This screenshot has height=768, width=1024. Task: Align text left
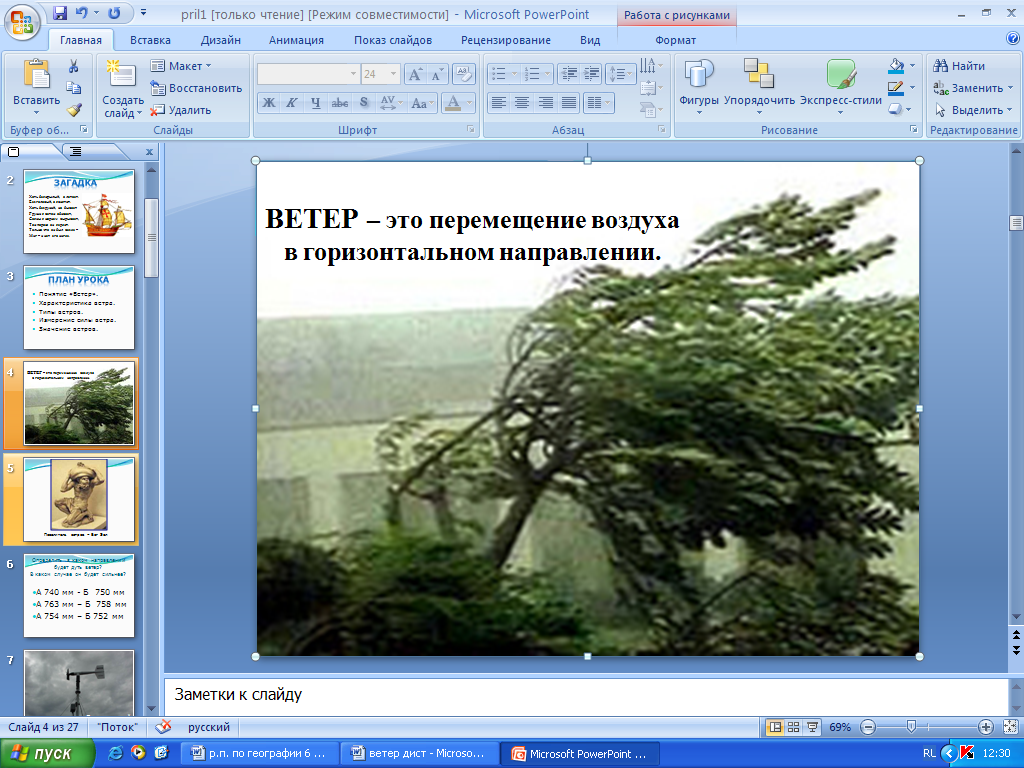(x=499, y=103)
